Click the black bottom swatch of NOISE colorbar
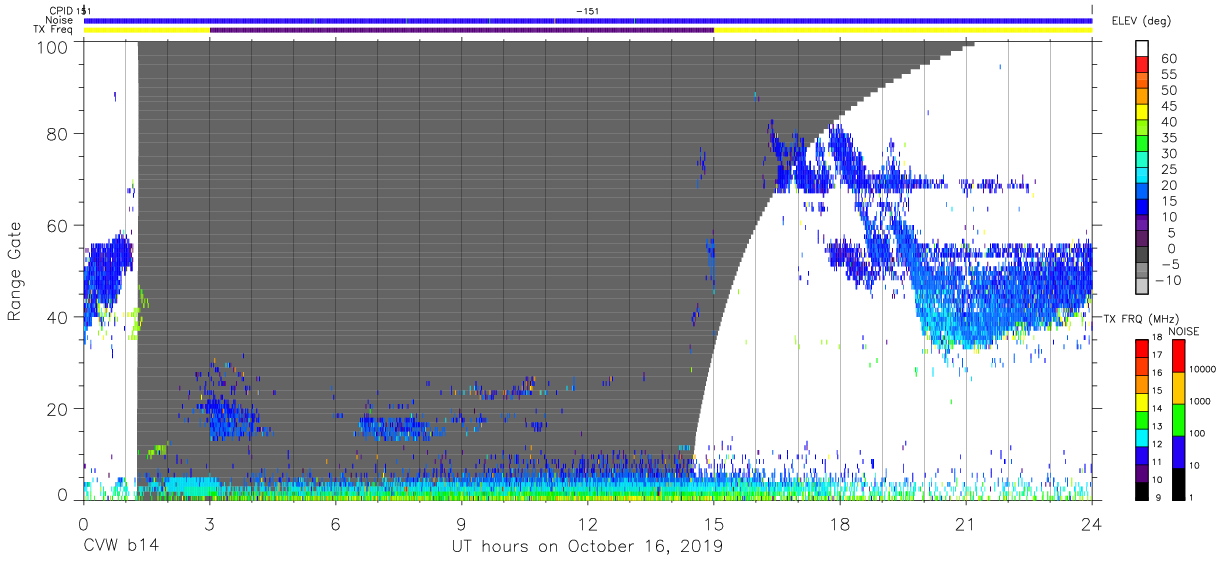1228x567 pixels. point(1177,484)
